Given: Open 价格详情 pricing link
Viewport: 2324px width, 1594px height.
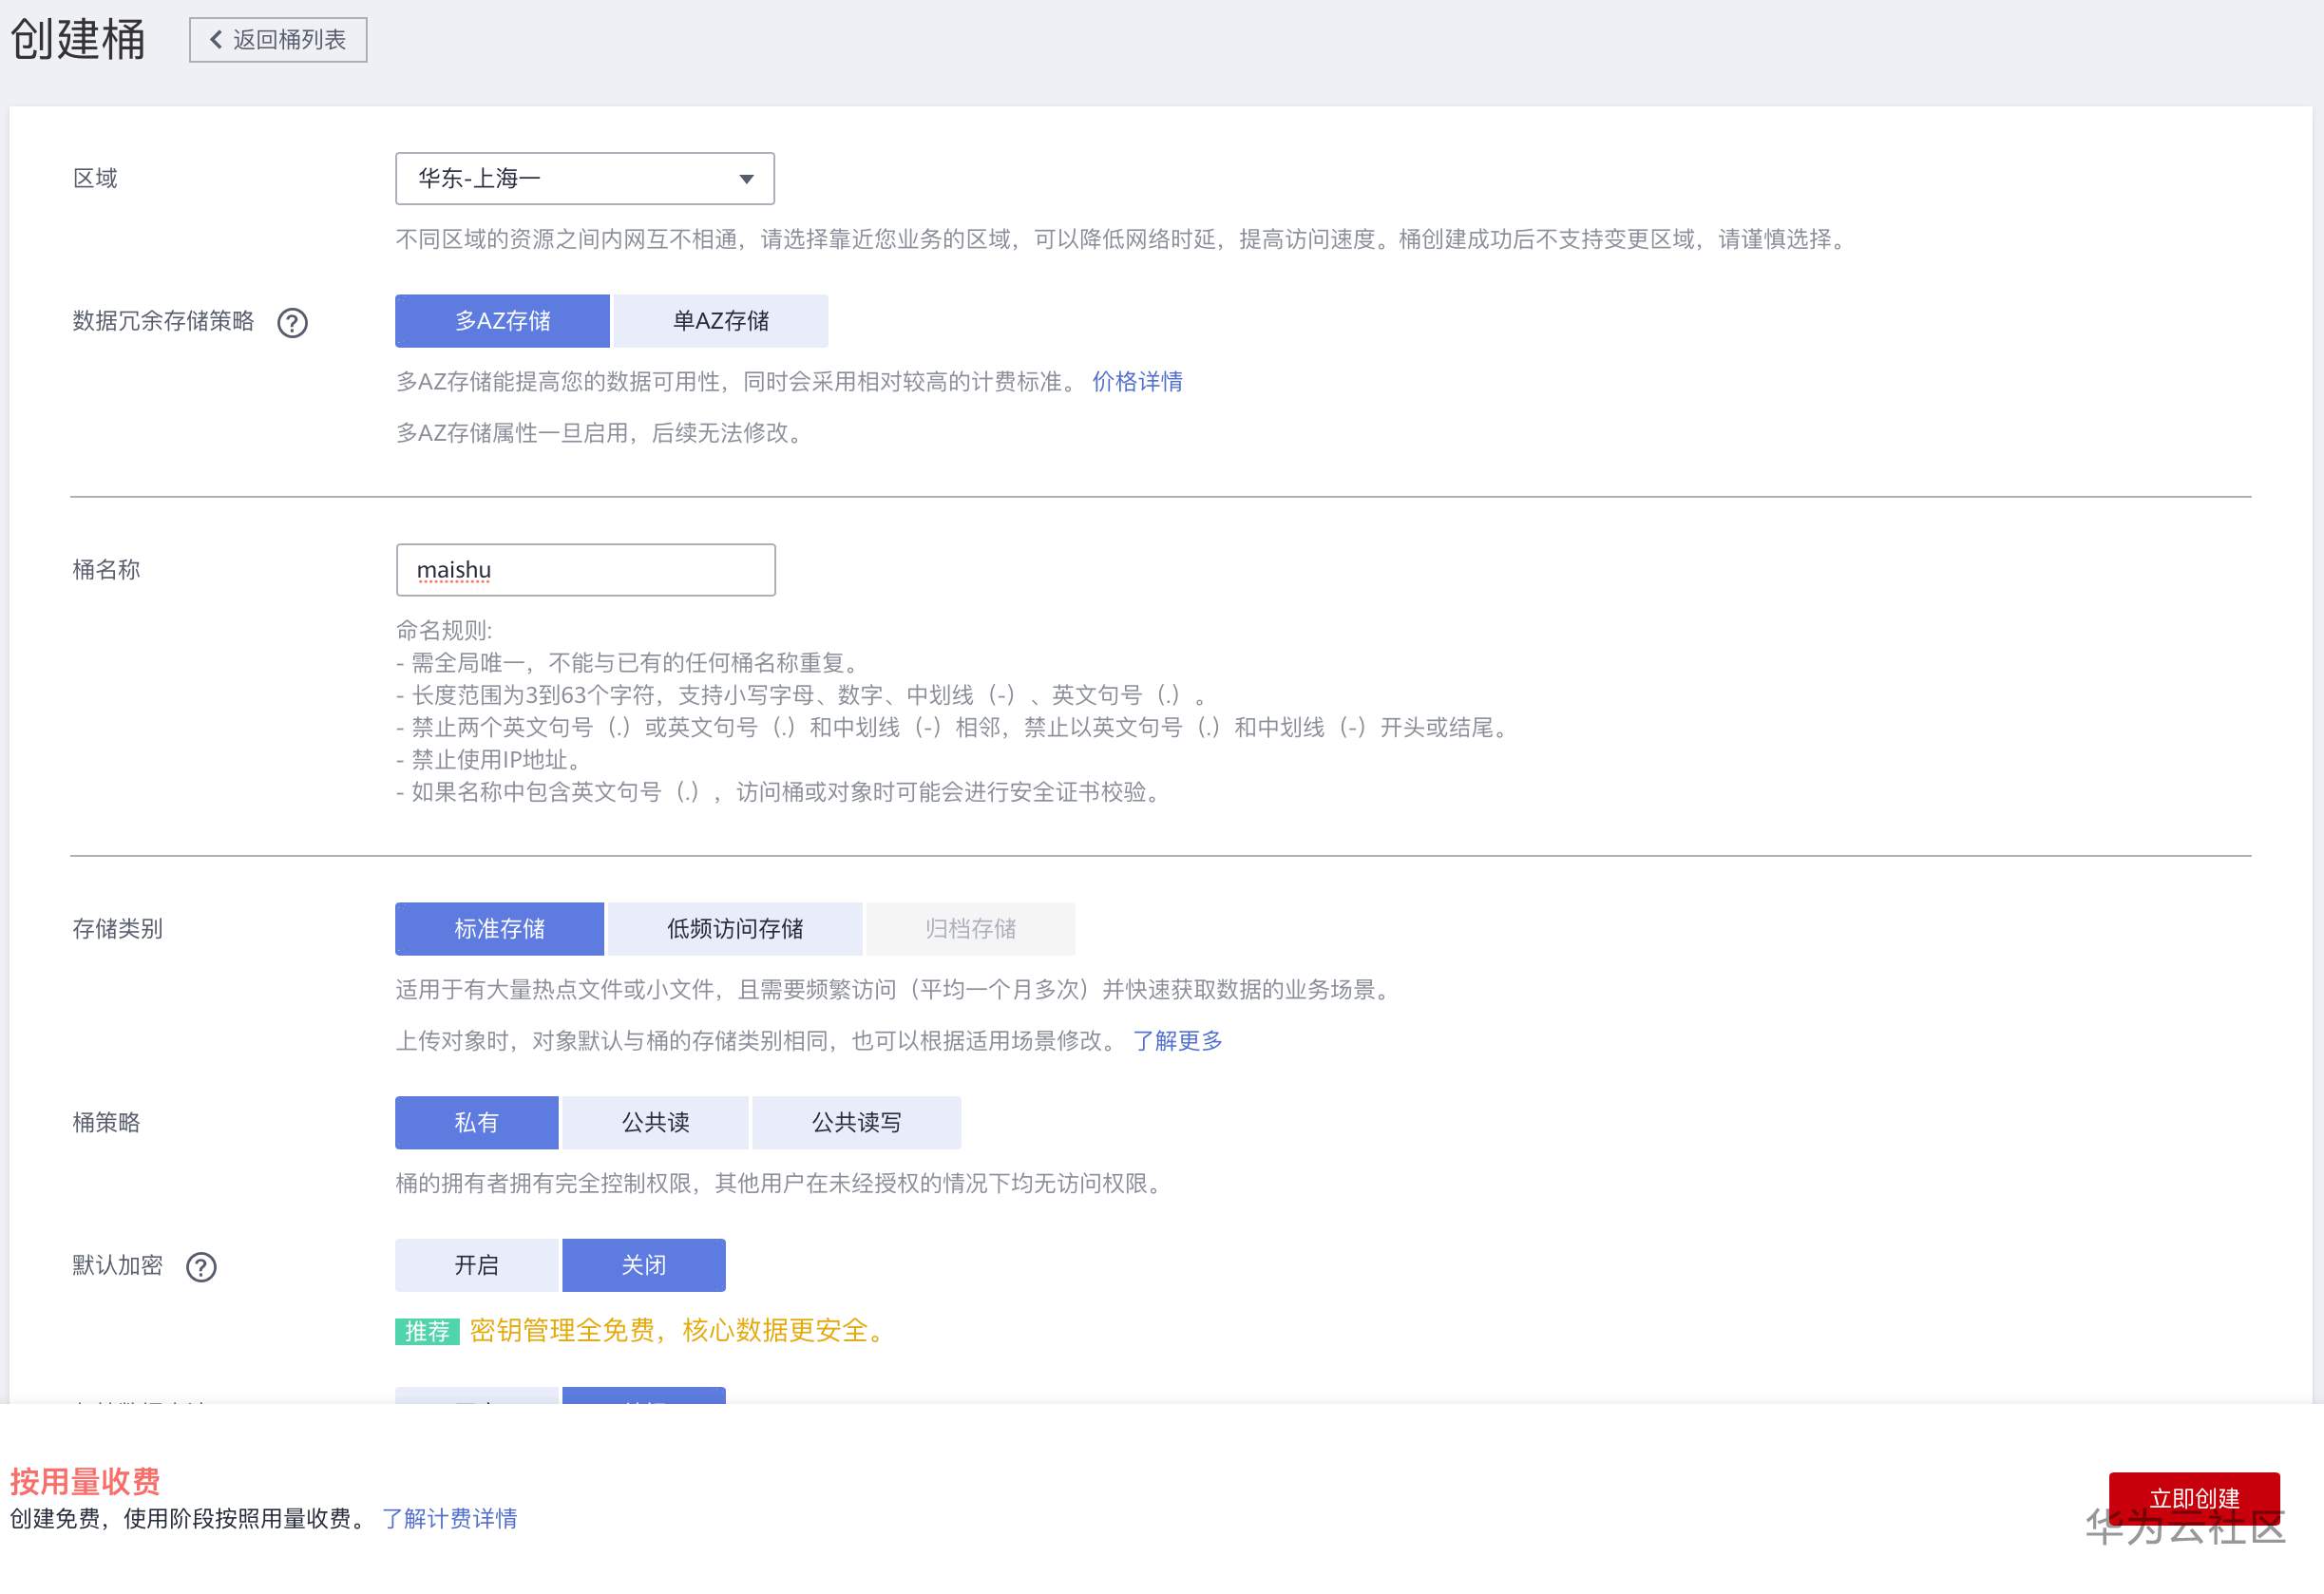Looking at the screenshot, I should click(x=1136, y=382).
